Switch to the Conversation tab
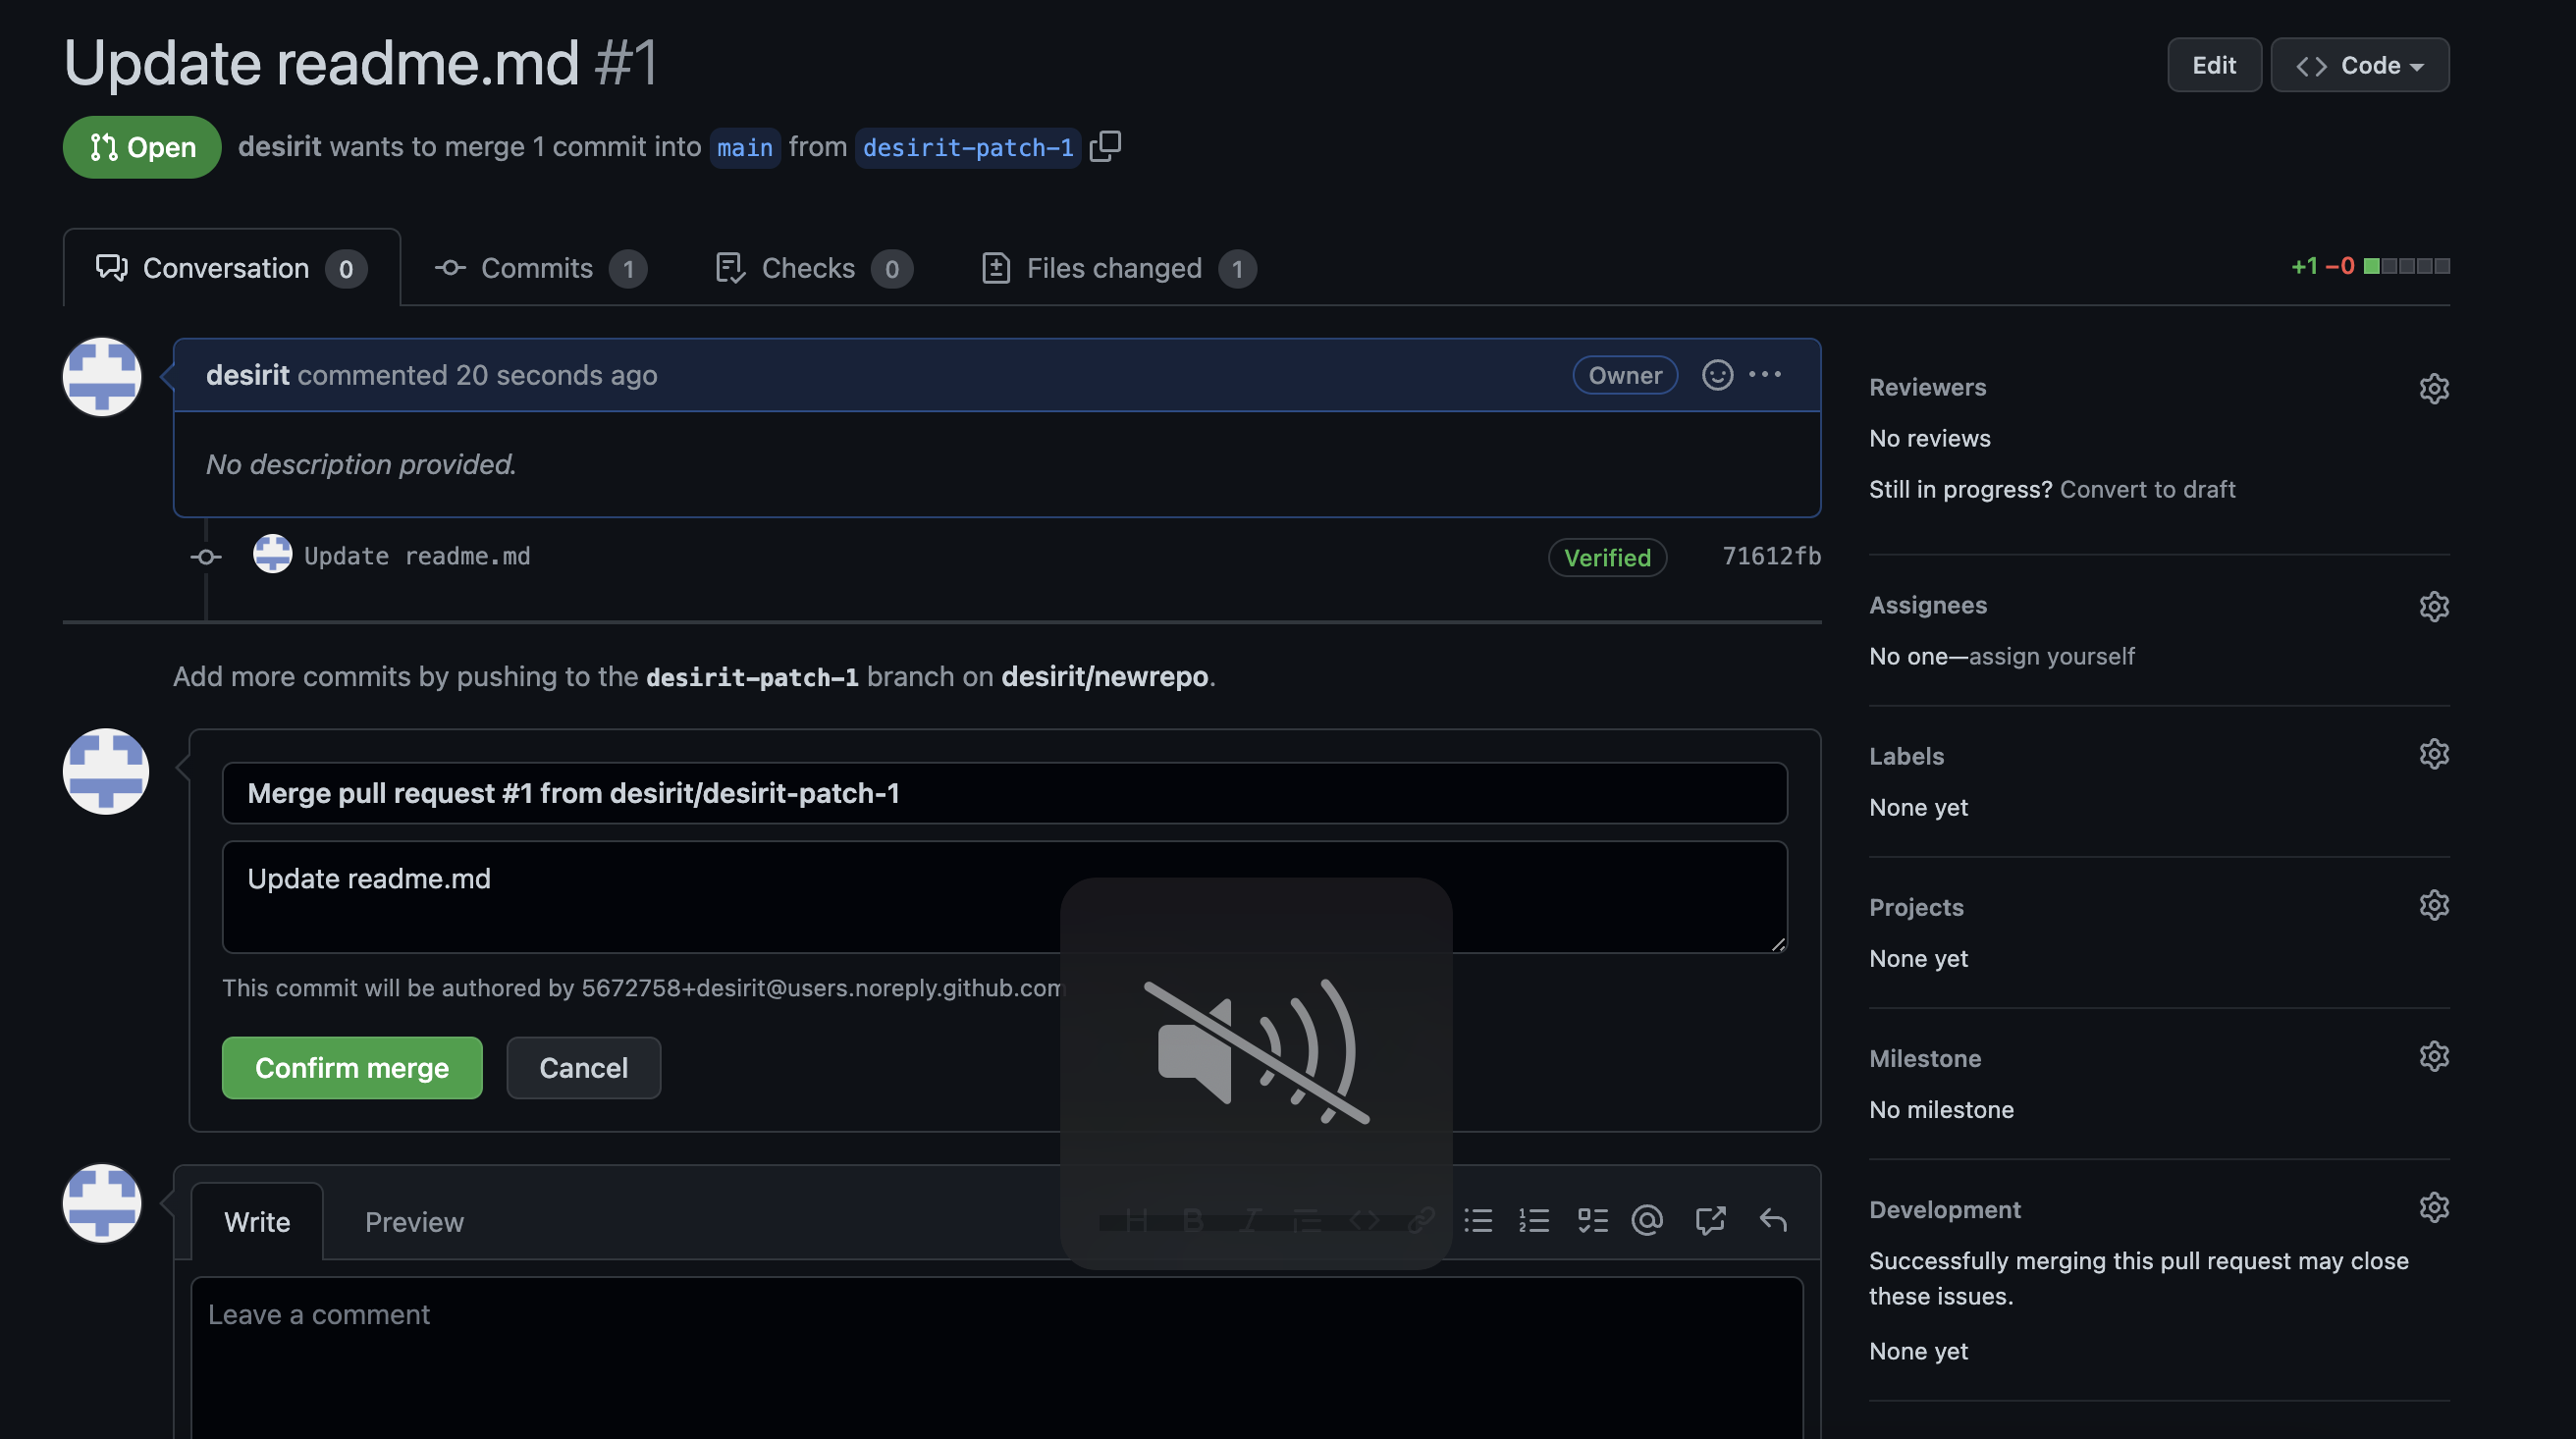The image size is (2576, 1439). coord(231,268)
